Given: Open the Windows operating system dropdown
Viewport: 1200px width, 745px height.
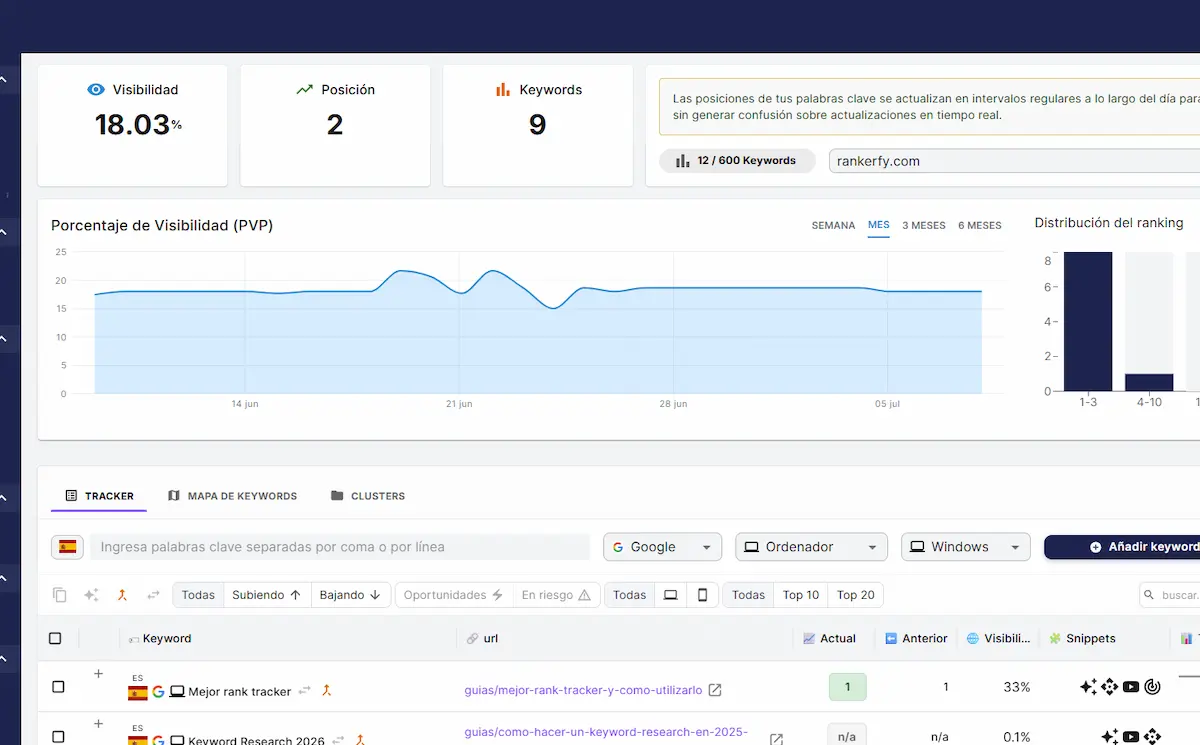Looking at the screenshot, I should (966, 547).
